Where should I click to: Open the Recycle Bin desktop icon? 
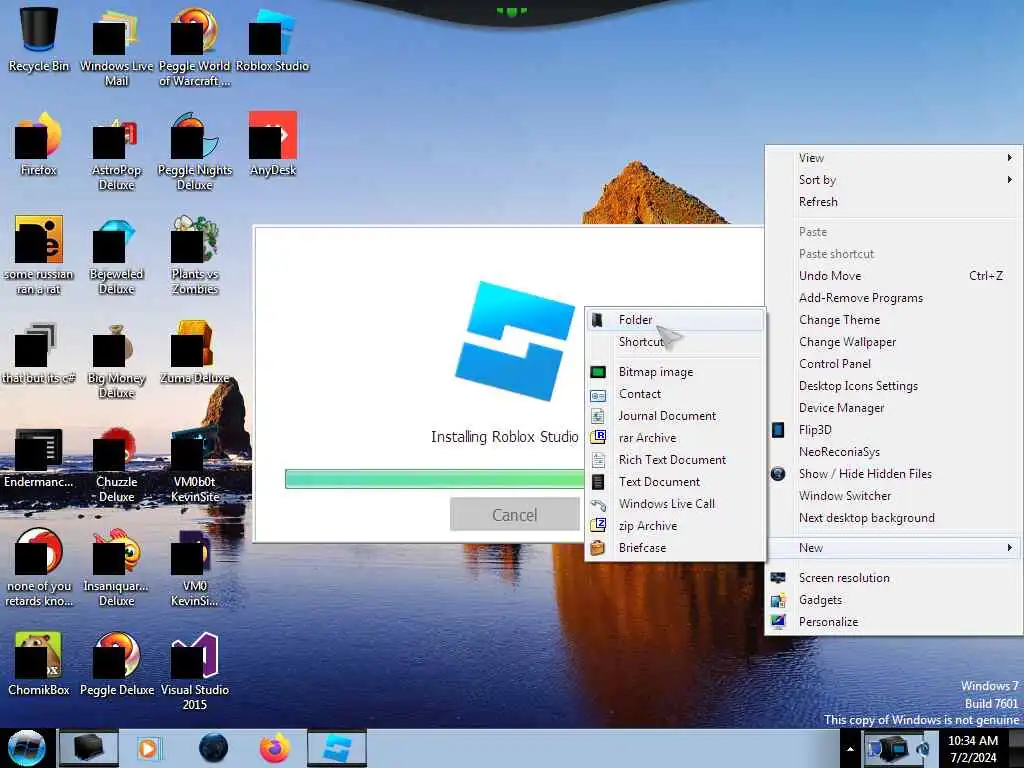click(x=39, y=39)
